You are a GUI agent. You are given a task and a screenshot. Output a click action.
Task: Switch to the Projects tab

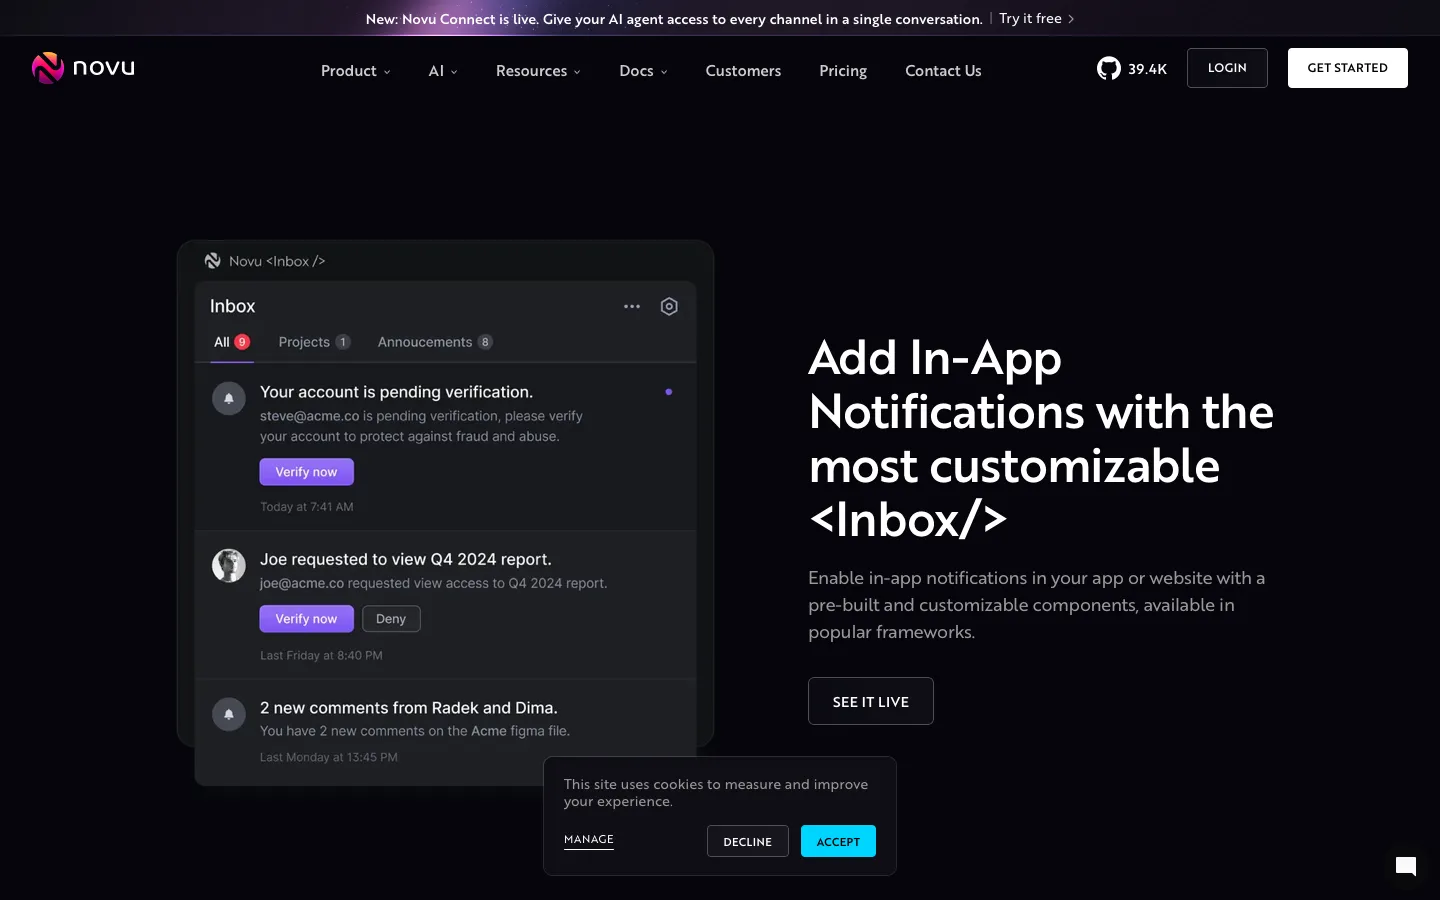314,342
